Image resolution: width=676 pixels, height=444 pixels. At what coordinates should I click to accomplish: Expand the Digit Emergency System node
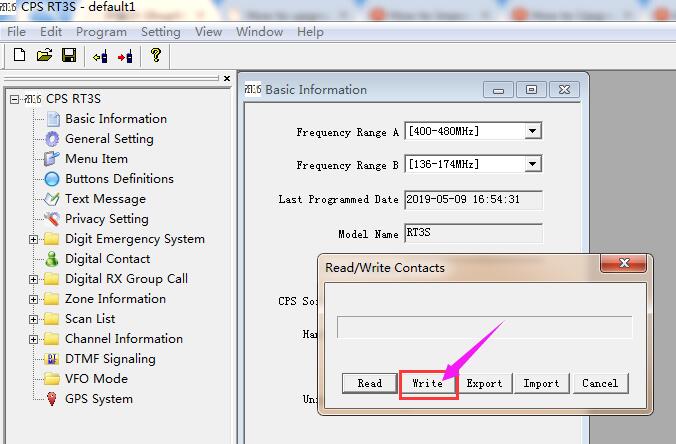point(33,239)
